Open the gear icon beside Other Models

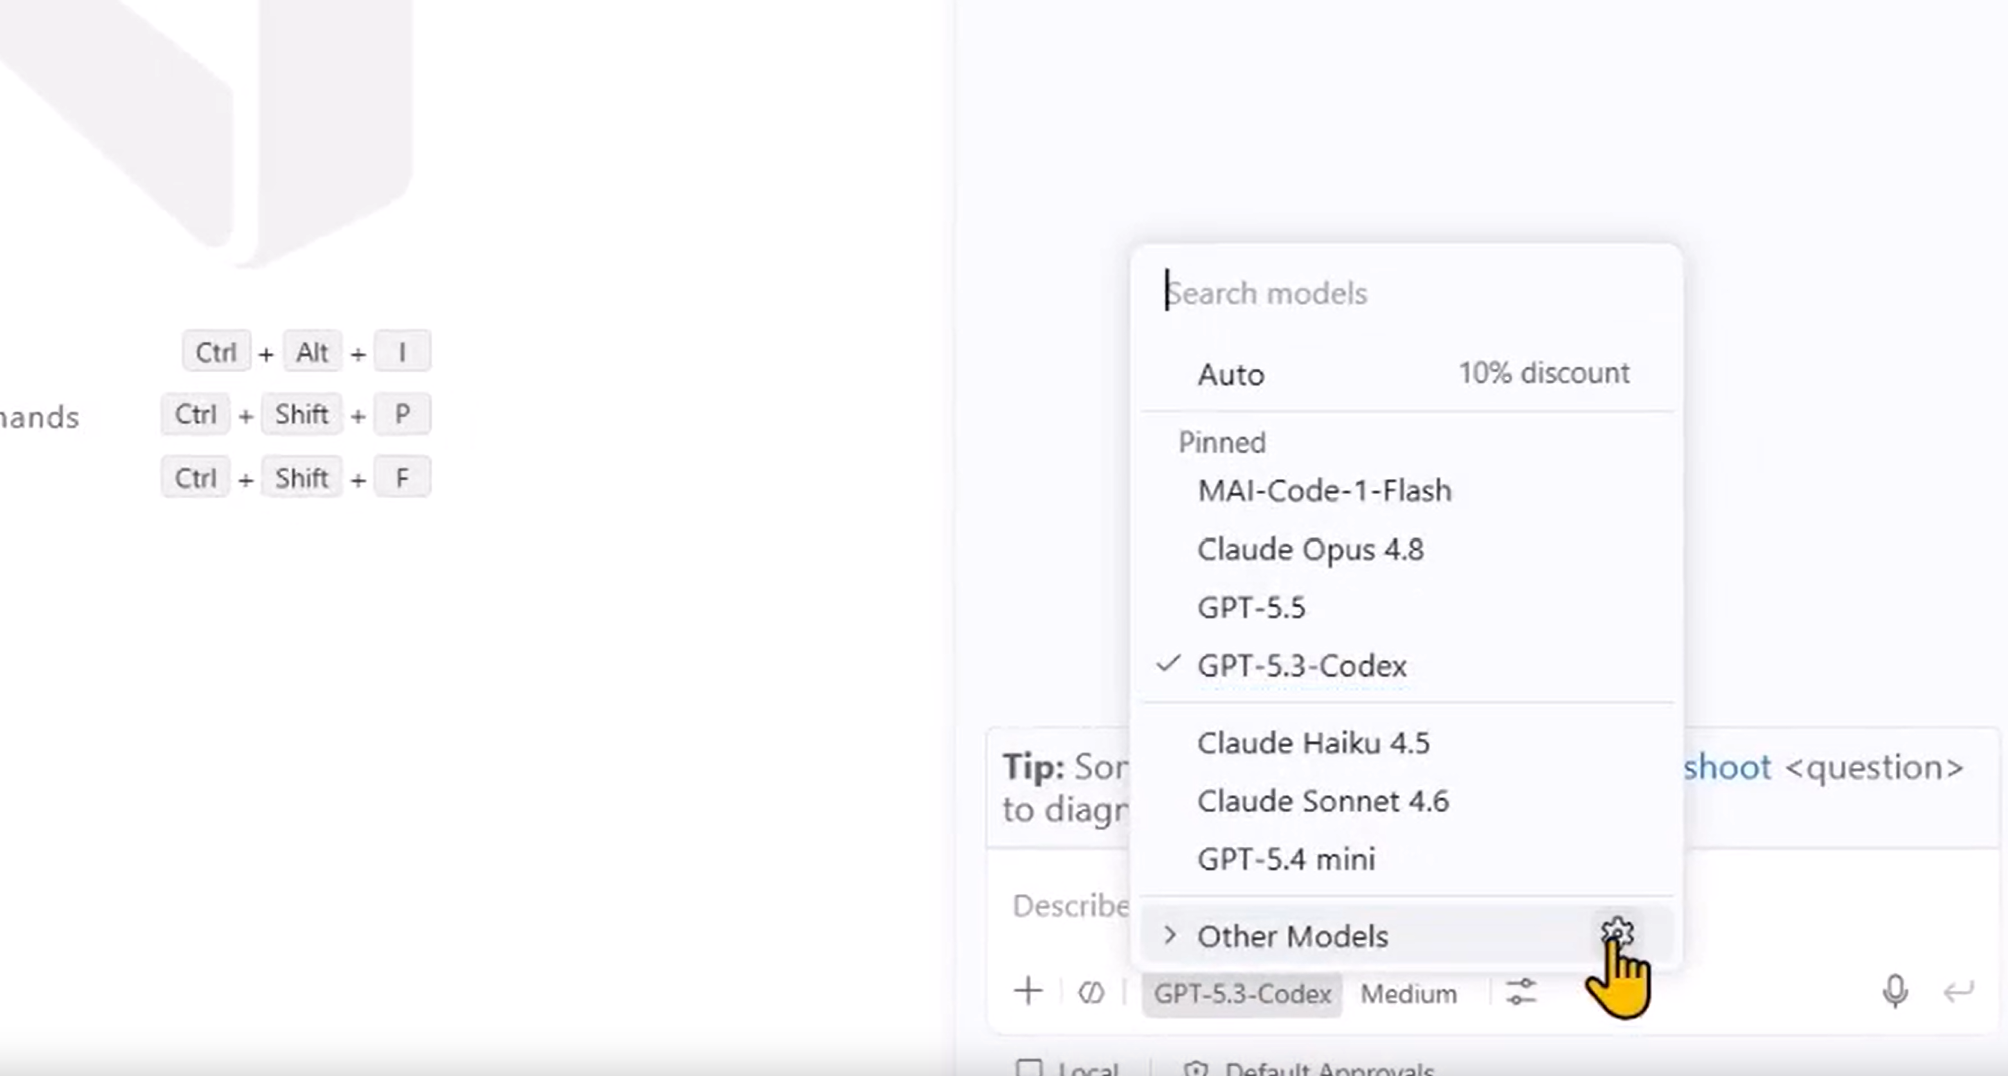point(1617,934)
